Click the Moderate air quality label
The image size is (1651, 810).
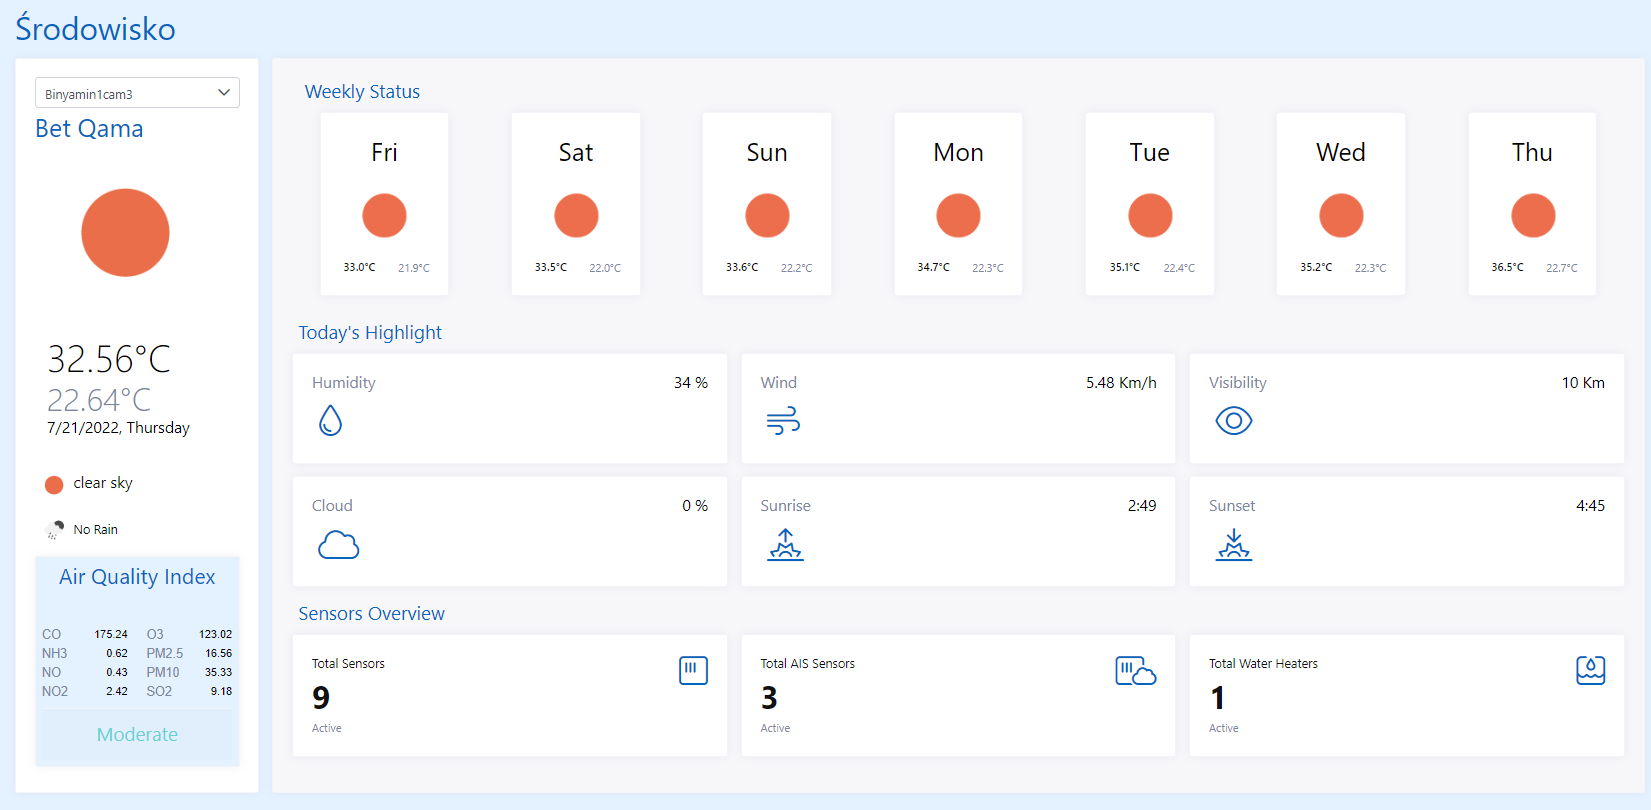pos(137,734)
